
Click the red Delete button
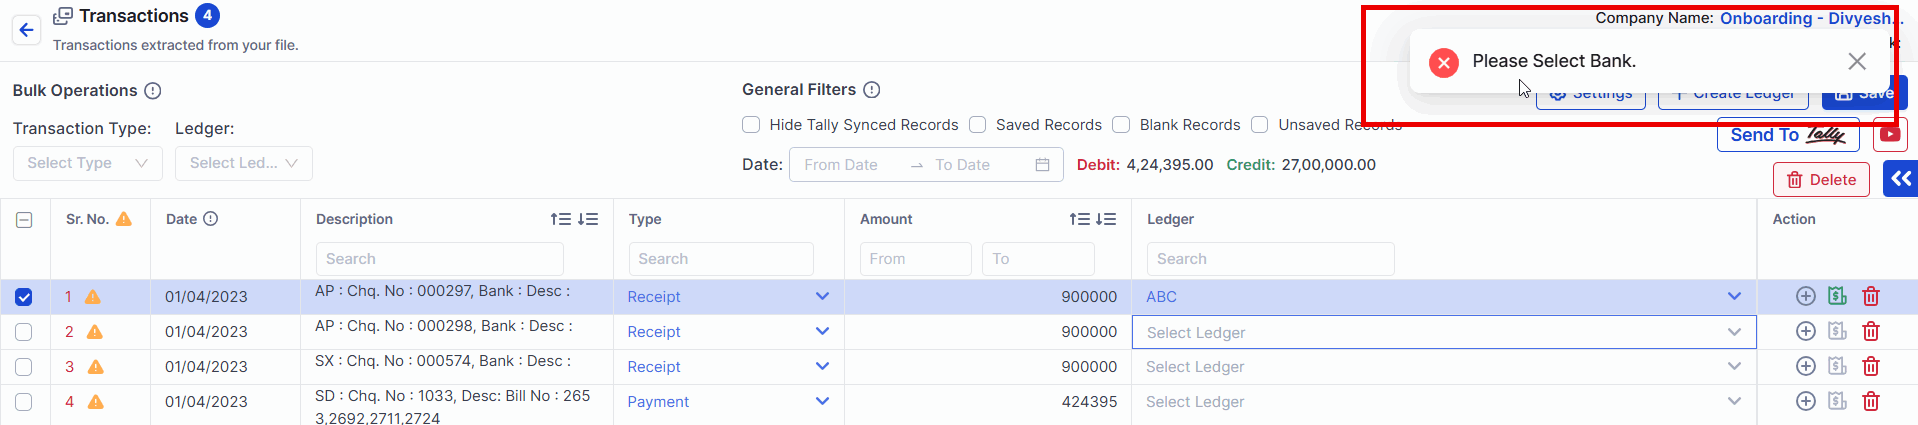click(1821, 180)
